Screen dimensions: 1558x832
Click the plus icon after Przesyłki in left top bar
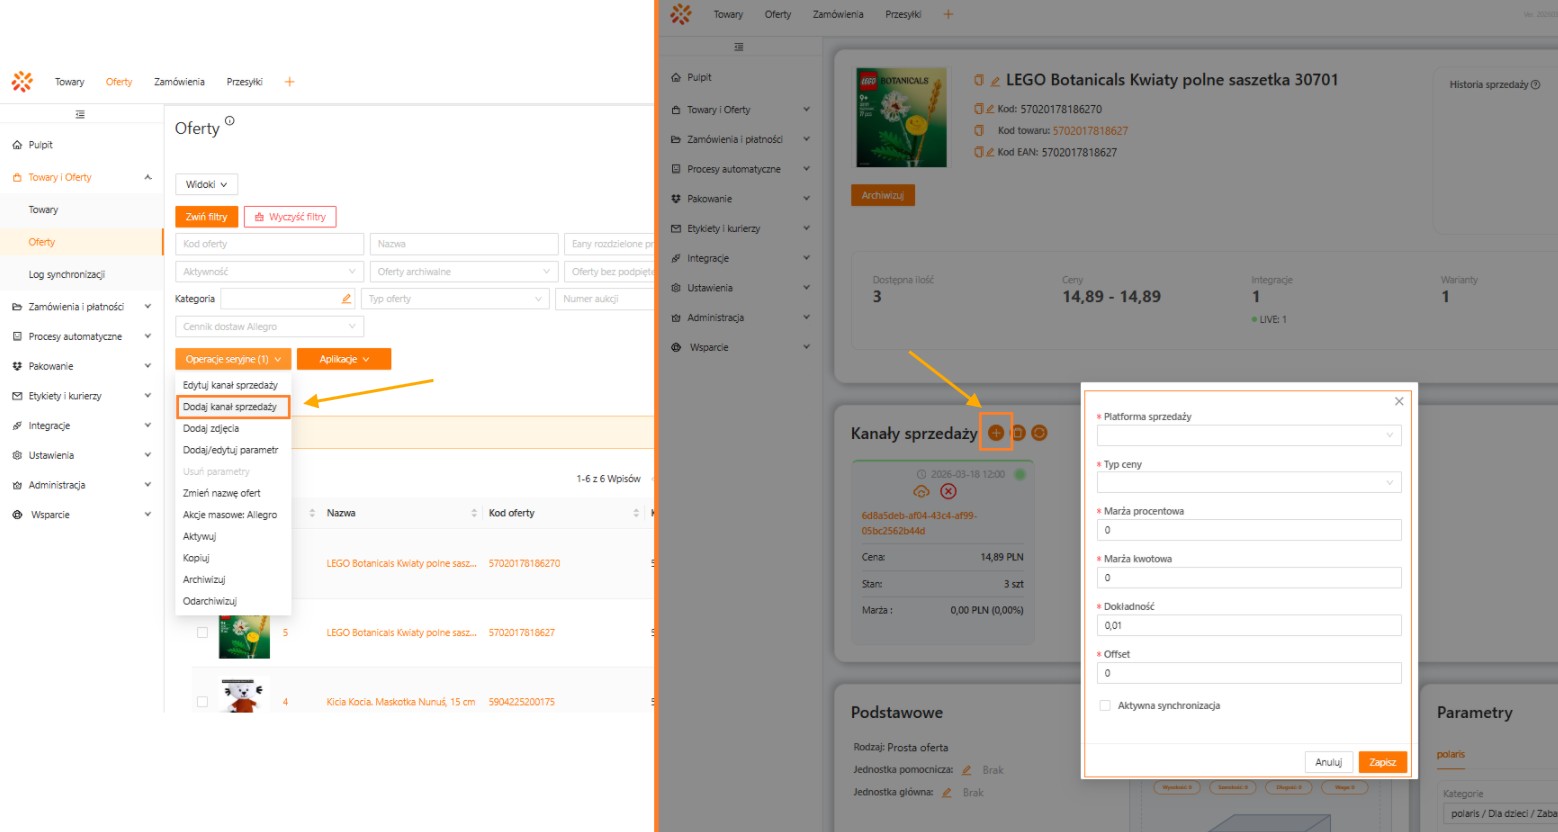point(289,82)
